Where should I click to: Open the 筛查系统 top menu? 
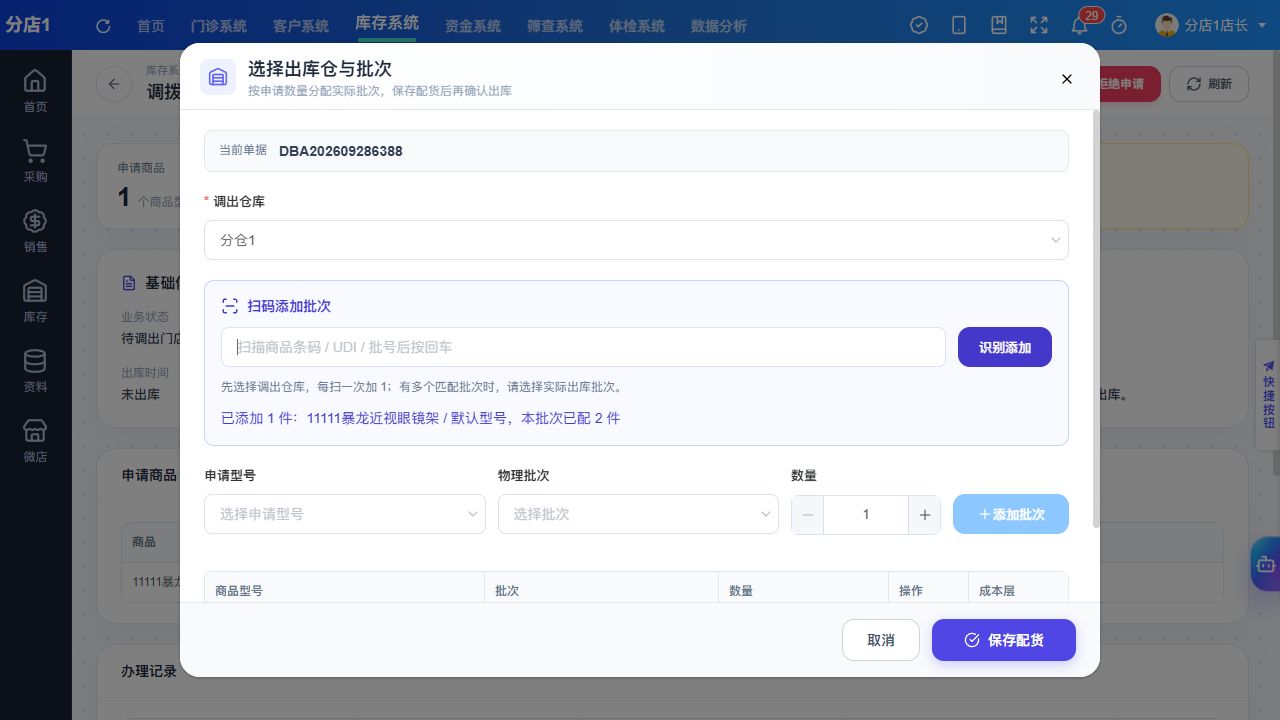point(555,26)
